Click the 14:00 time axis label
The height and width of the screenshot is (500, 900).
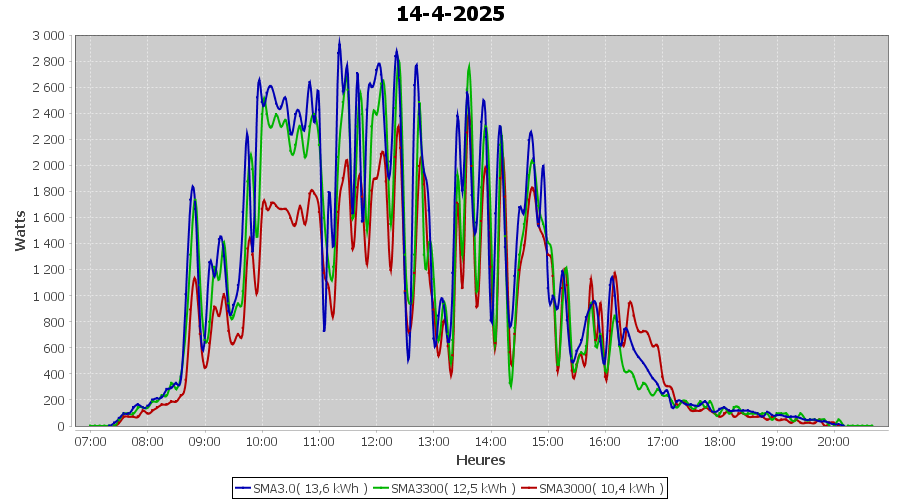pos(491,441)
